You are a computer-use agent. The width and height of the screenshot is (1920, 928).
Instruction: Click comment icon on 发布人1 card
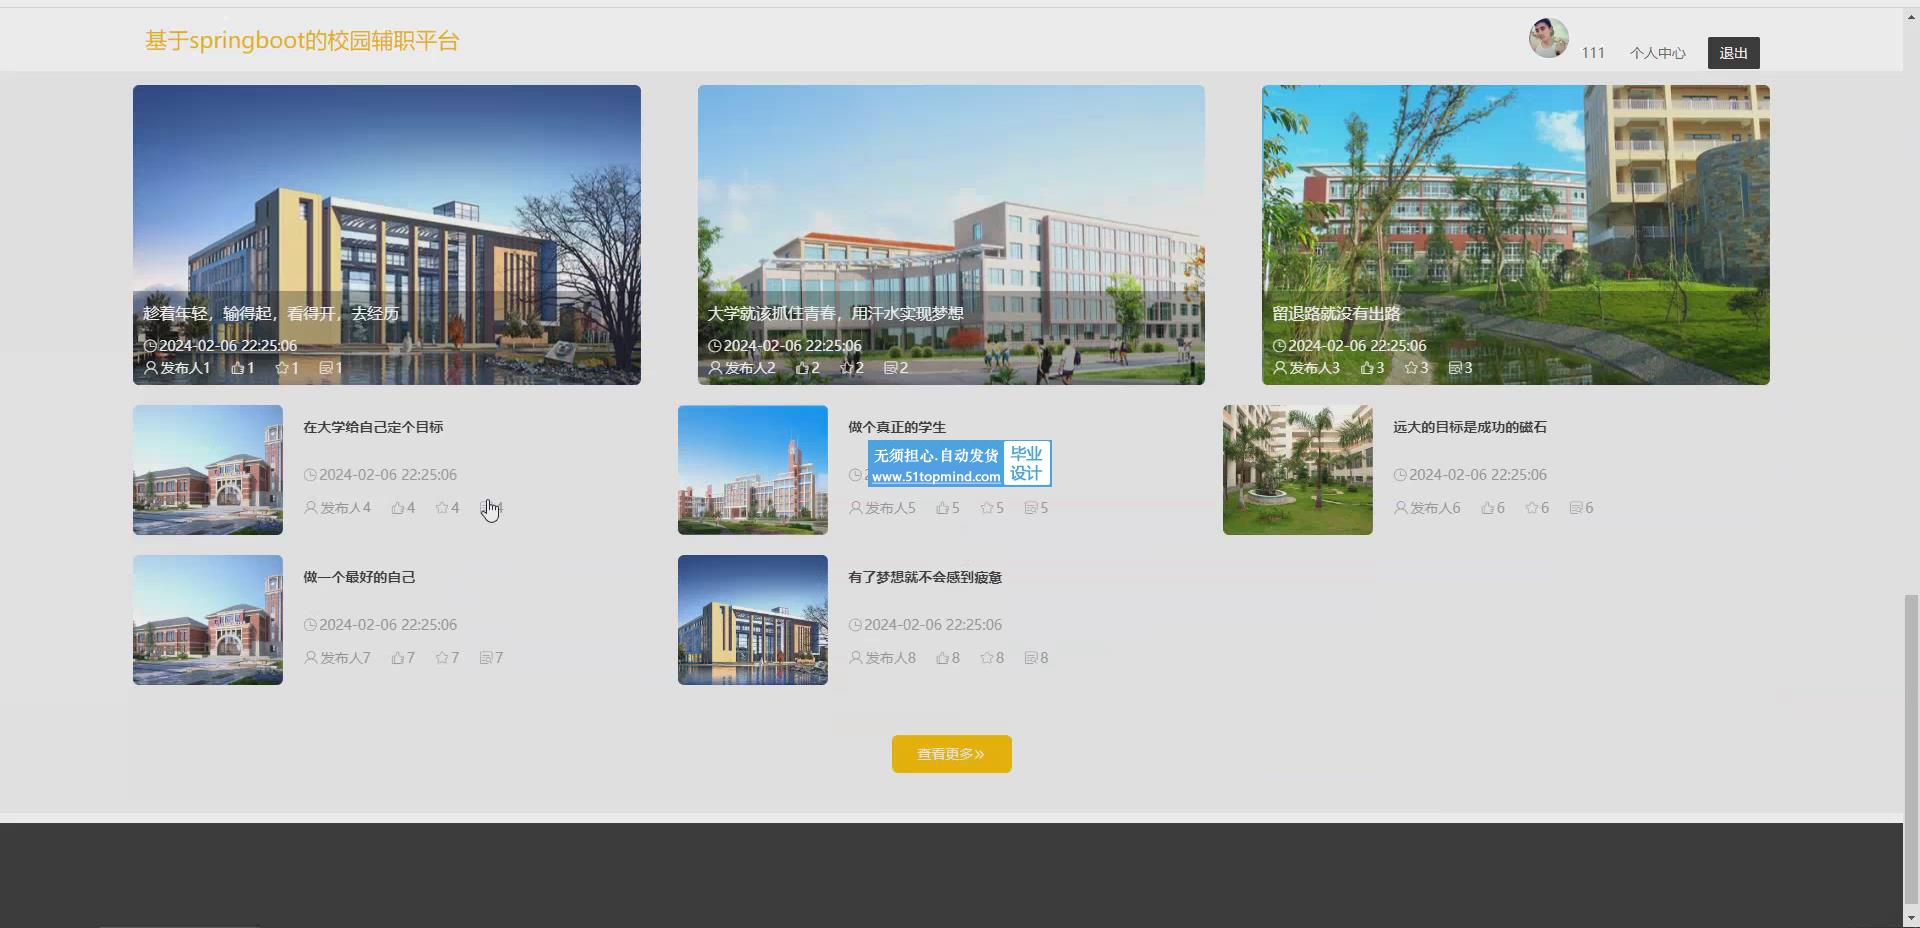(325, 368)
